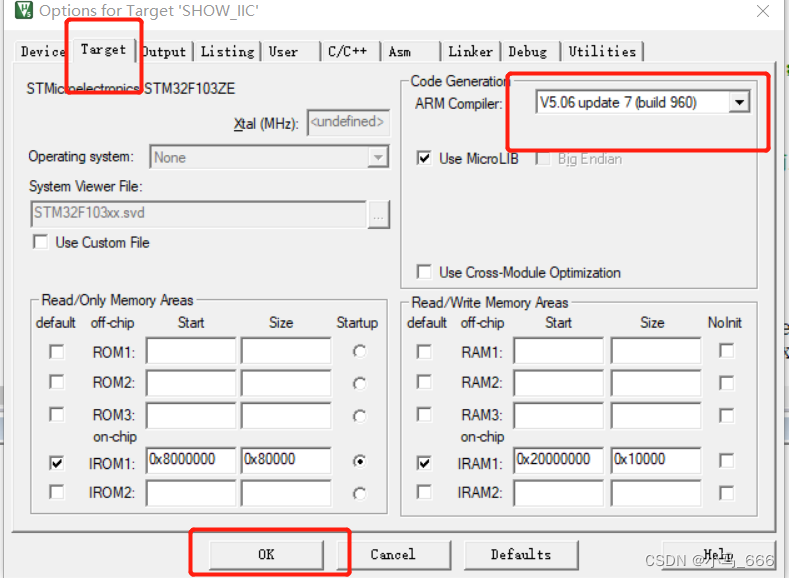Click the Cancel button
This screenshot has width=789, height=578.
(x=393, y=554)
